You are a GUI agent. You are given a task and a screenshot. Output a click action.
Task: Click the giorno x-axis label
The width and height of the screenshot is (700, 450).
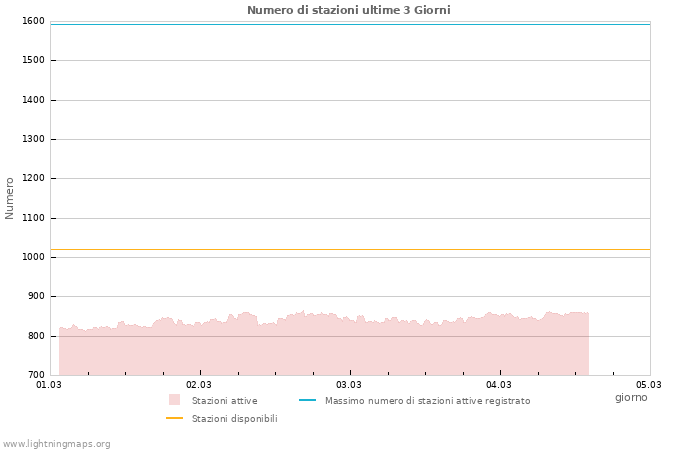tap(631, 397)
